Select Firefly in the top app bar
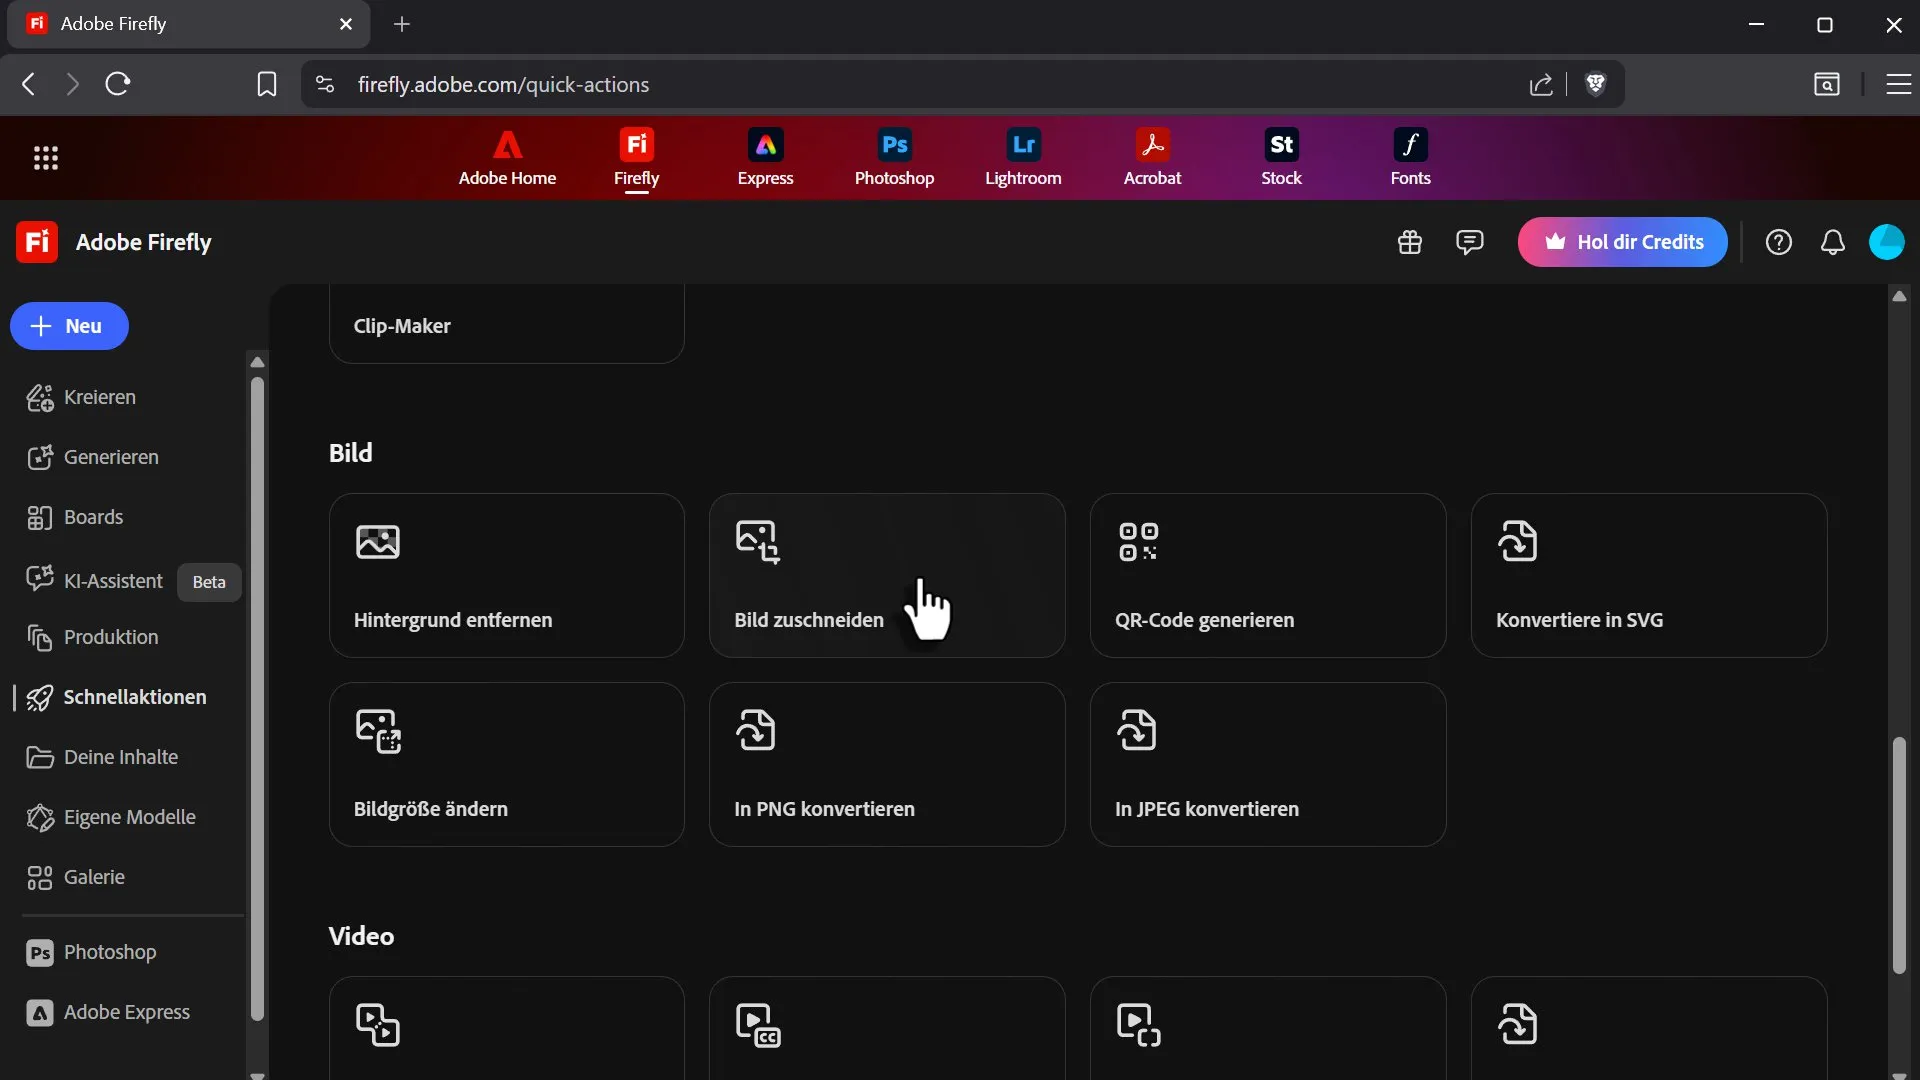Image resolution: width=1920 pixels, height=1080 pixels. click(636, 158)
